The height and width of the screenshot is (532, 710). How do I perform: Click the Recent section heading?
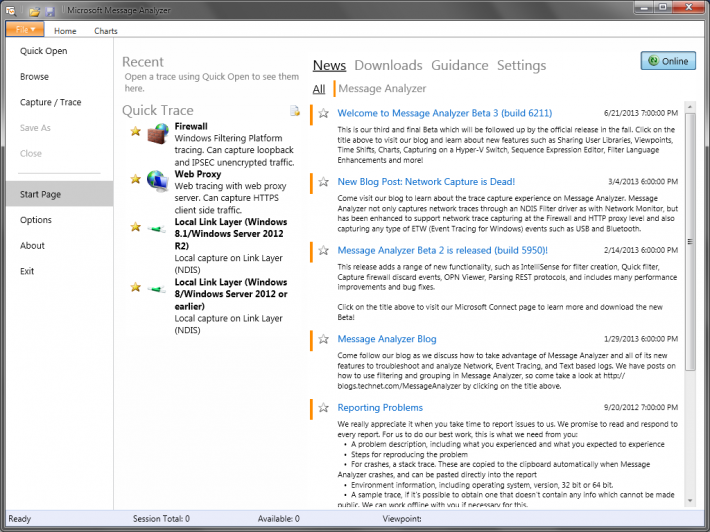143,62
